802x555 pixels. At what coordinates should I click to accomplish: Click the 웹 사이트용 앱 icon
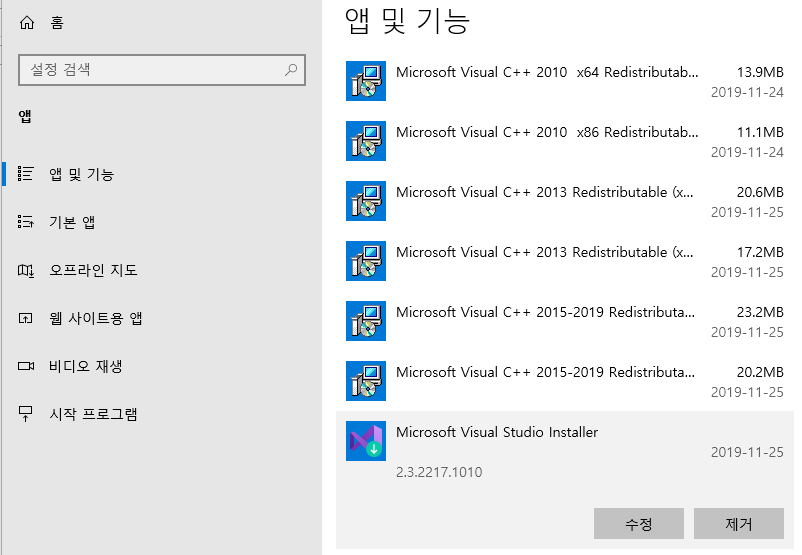[26, 318]
